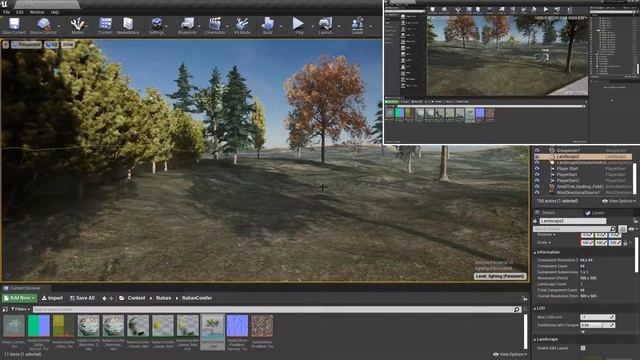This screenshot has height=360, width=640.
Task: Select the blue normal map thumbnail
Action: point(237,326)
